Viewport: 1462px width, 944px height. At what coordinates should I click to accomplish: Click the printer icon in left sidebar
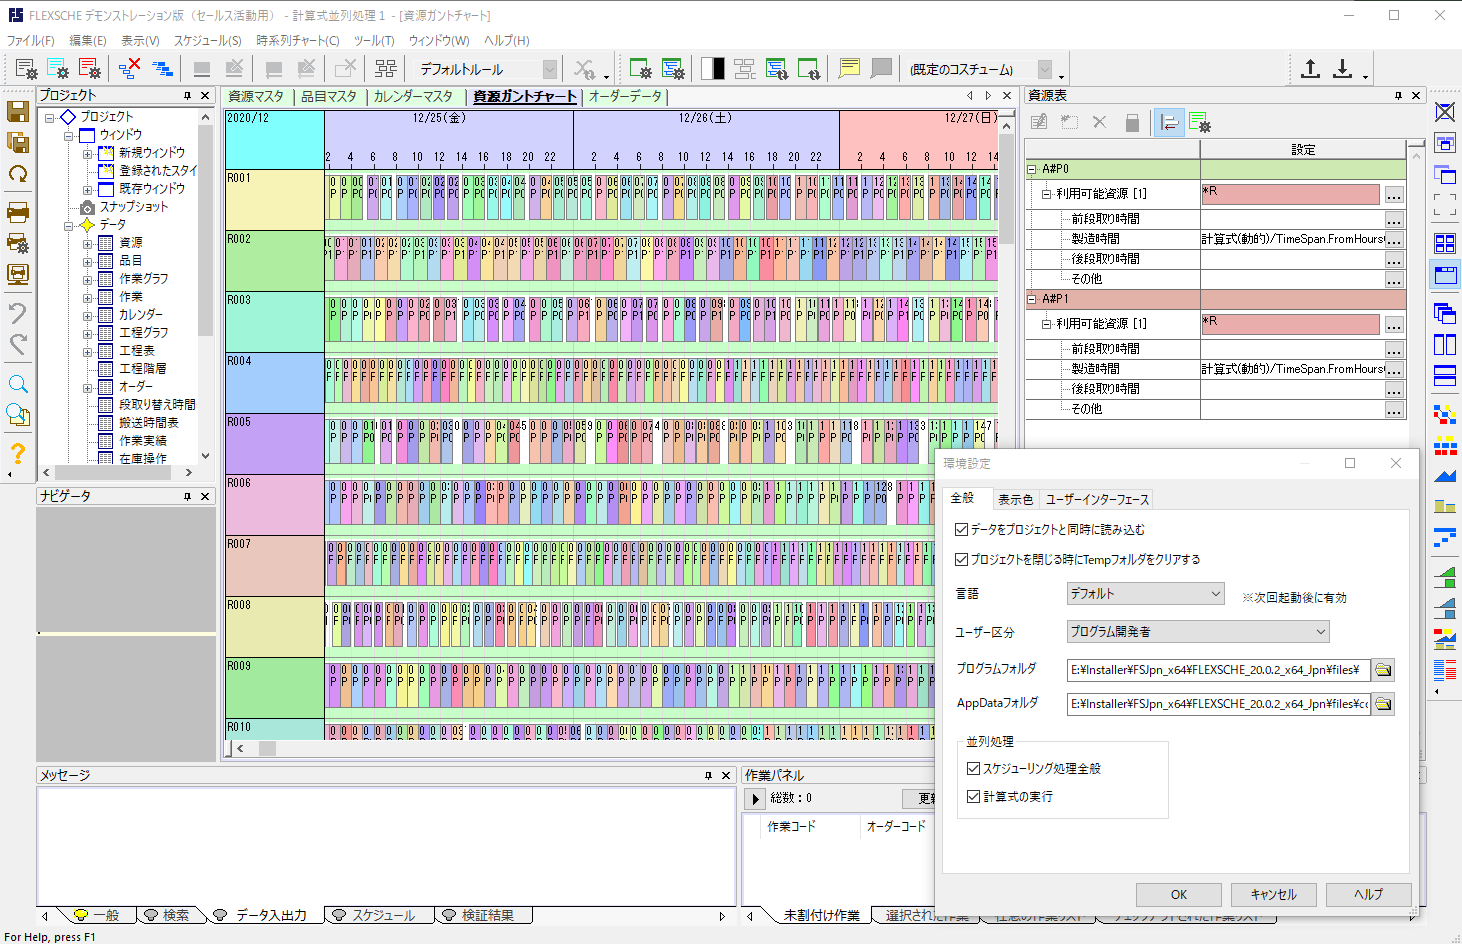click(x=18, y=212)
